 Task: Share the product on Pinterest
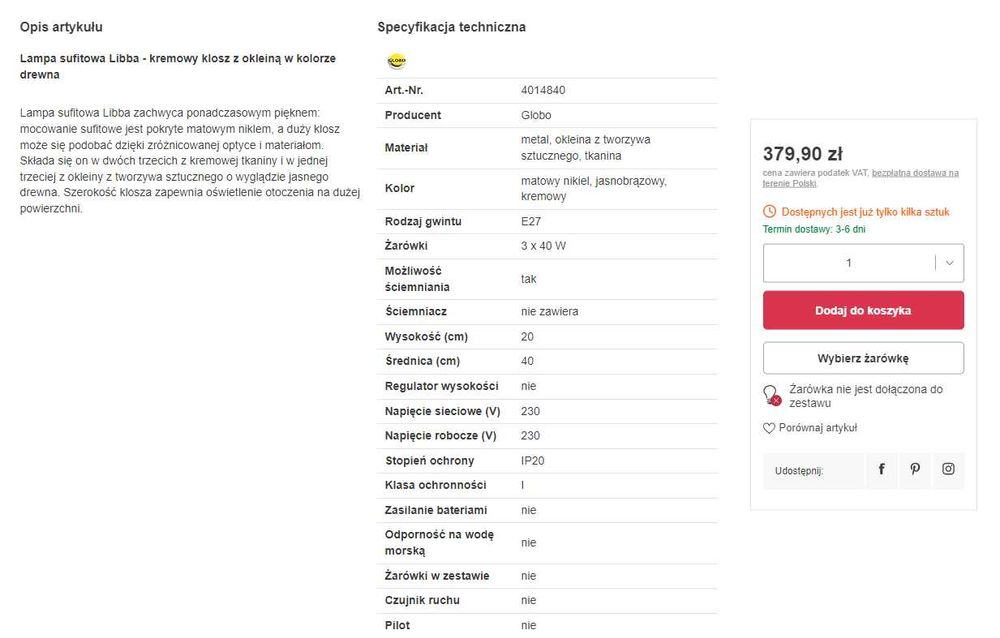tap(914, 469)
